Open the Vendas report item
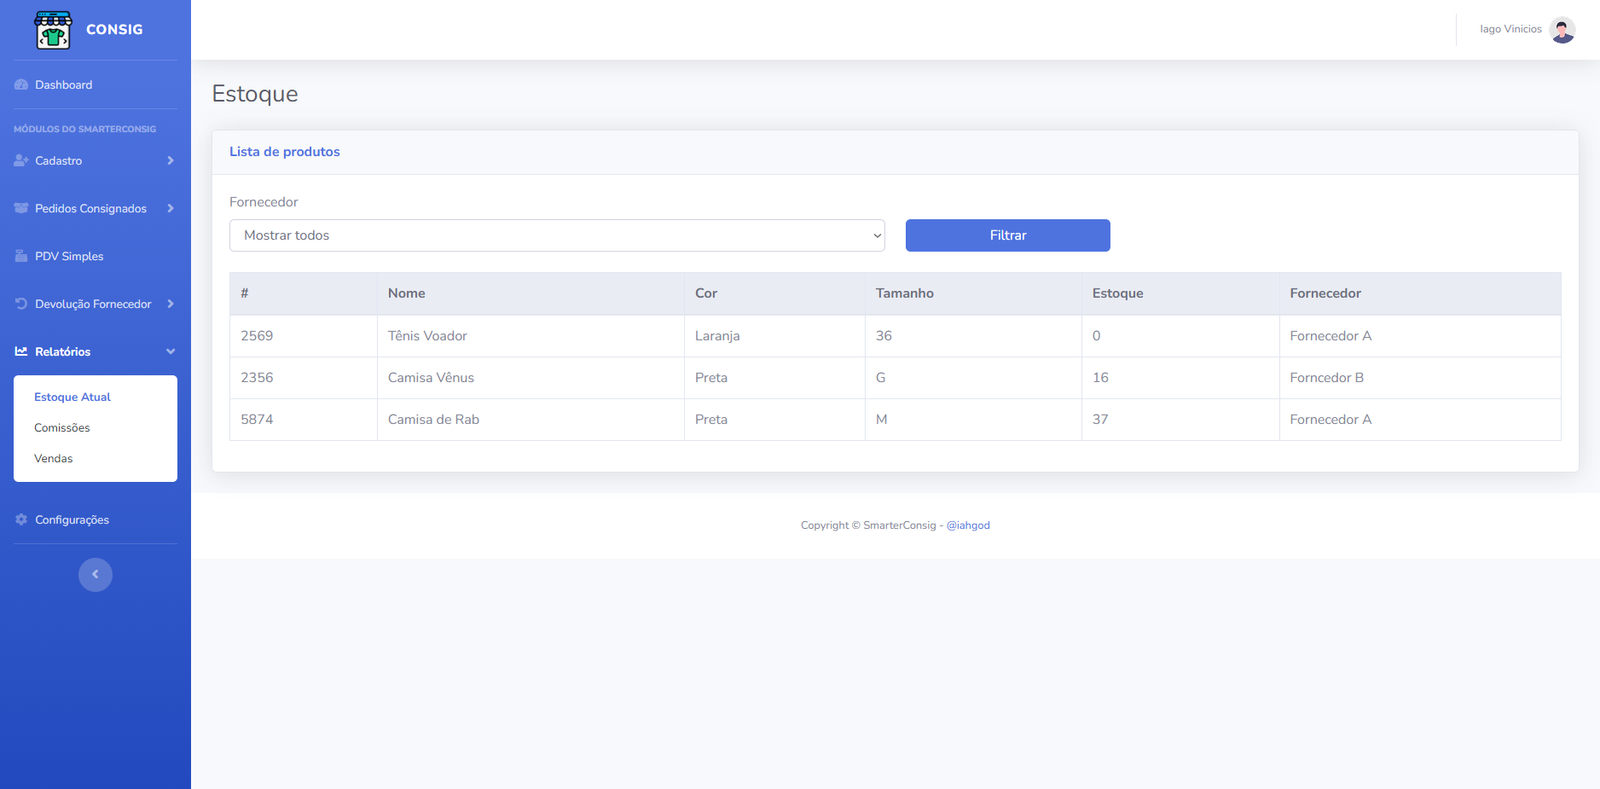Screen dimensions: 1600x789 coord(53,459)
